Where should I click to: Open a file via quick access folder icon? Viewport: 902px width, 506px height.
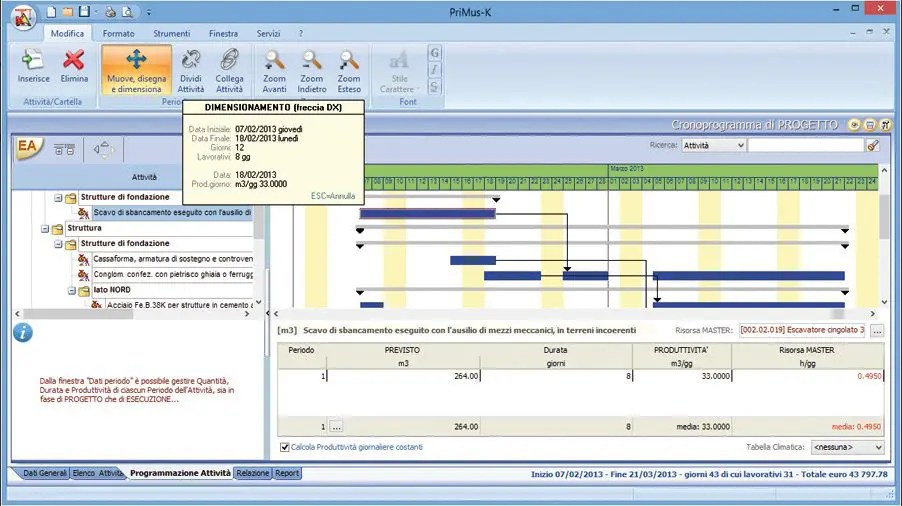click(67, 12)
